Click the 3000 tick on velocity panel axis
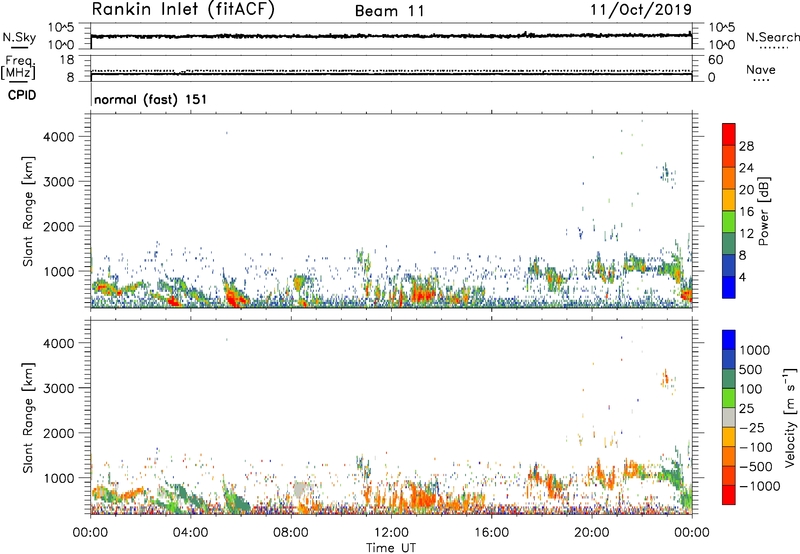The image size is (800, 554). [x=59, y=388]
